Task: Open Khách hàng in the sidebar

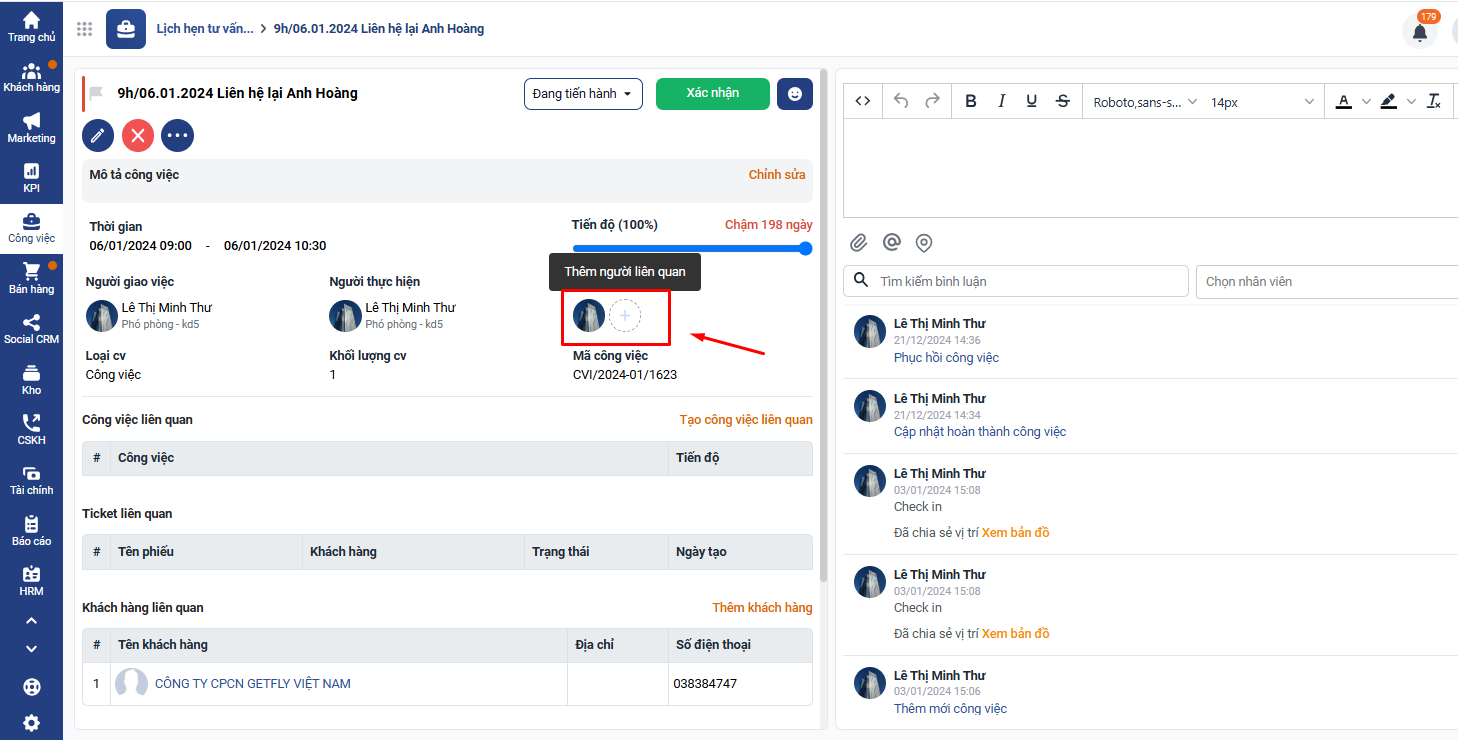Action: pos(31,77)
